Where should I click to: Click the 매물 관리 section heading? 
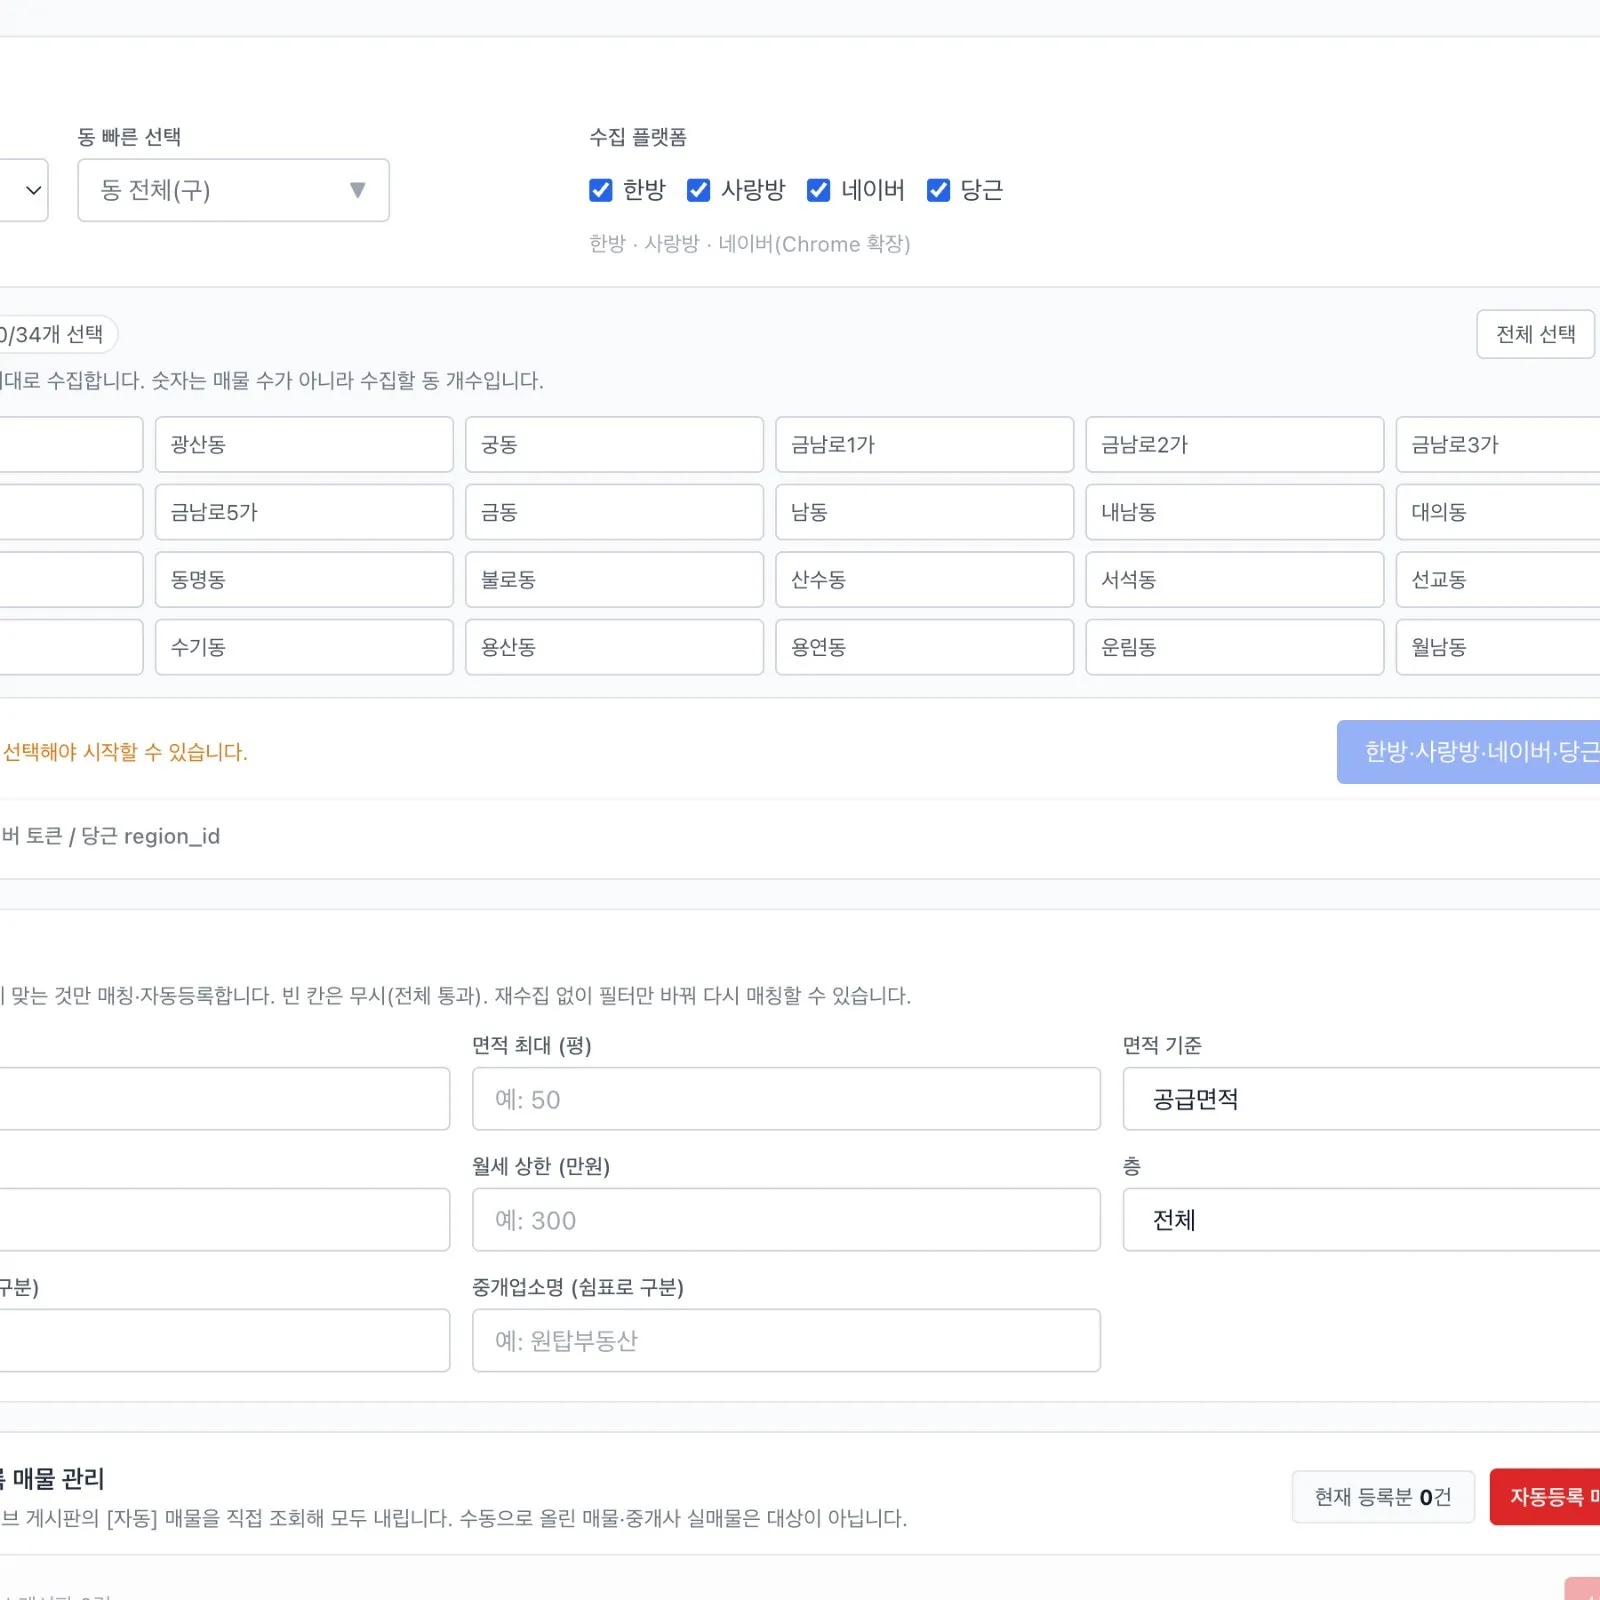[53, 1478]
